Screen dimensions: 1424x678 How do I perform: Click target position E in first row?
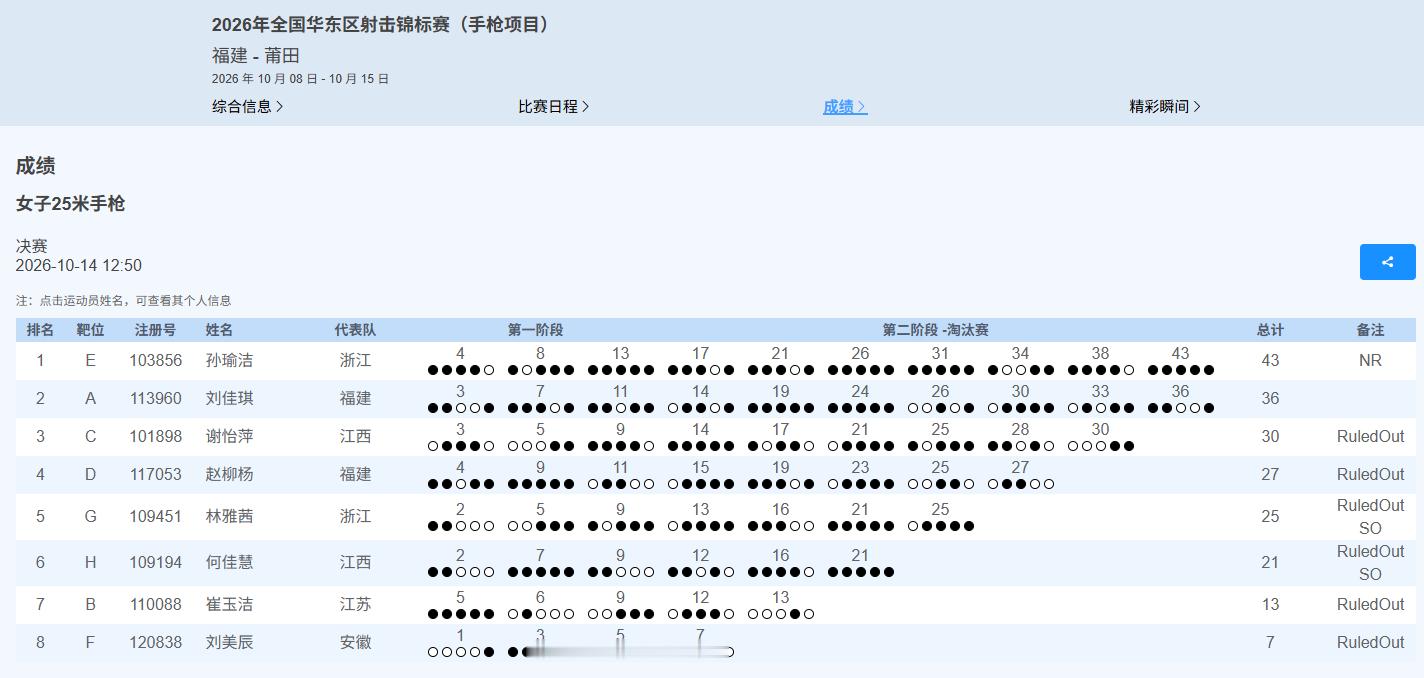click(90, 360)
